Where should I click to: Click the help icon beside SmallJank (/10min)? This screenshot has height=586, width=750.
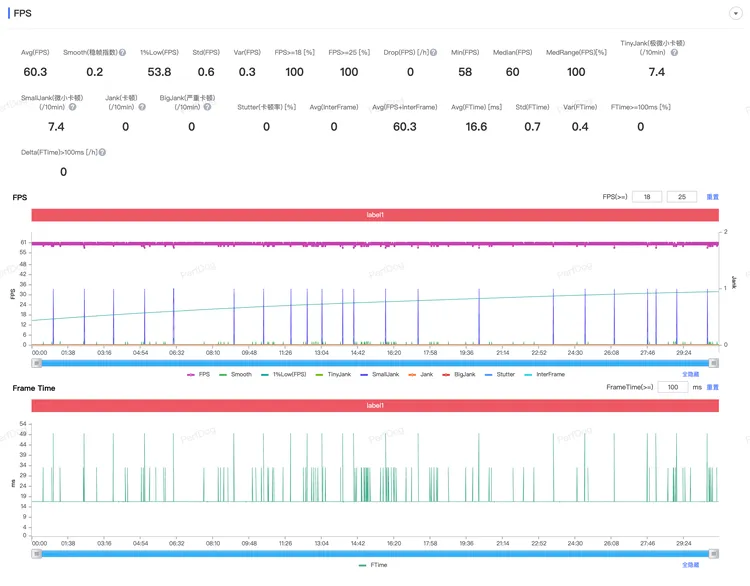(x=72, y=107)
